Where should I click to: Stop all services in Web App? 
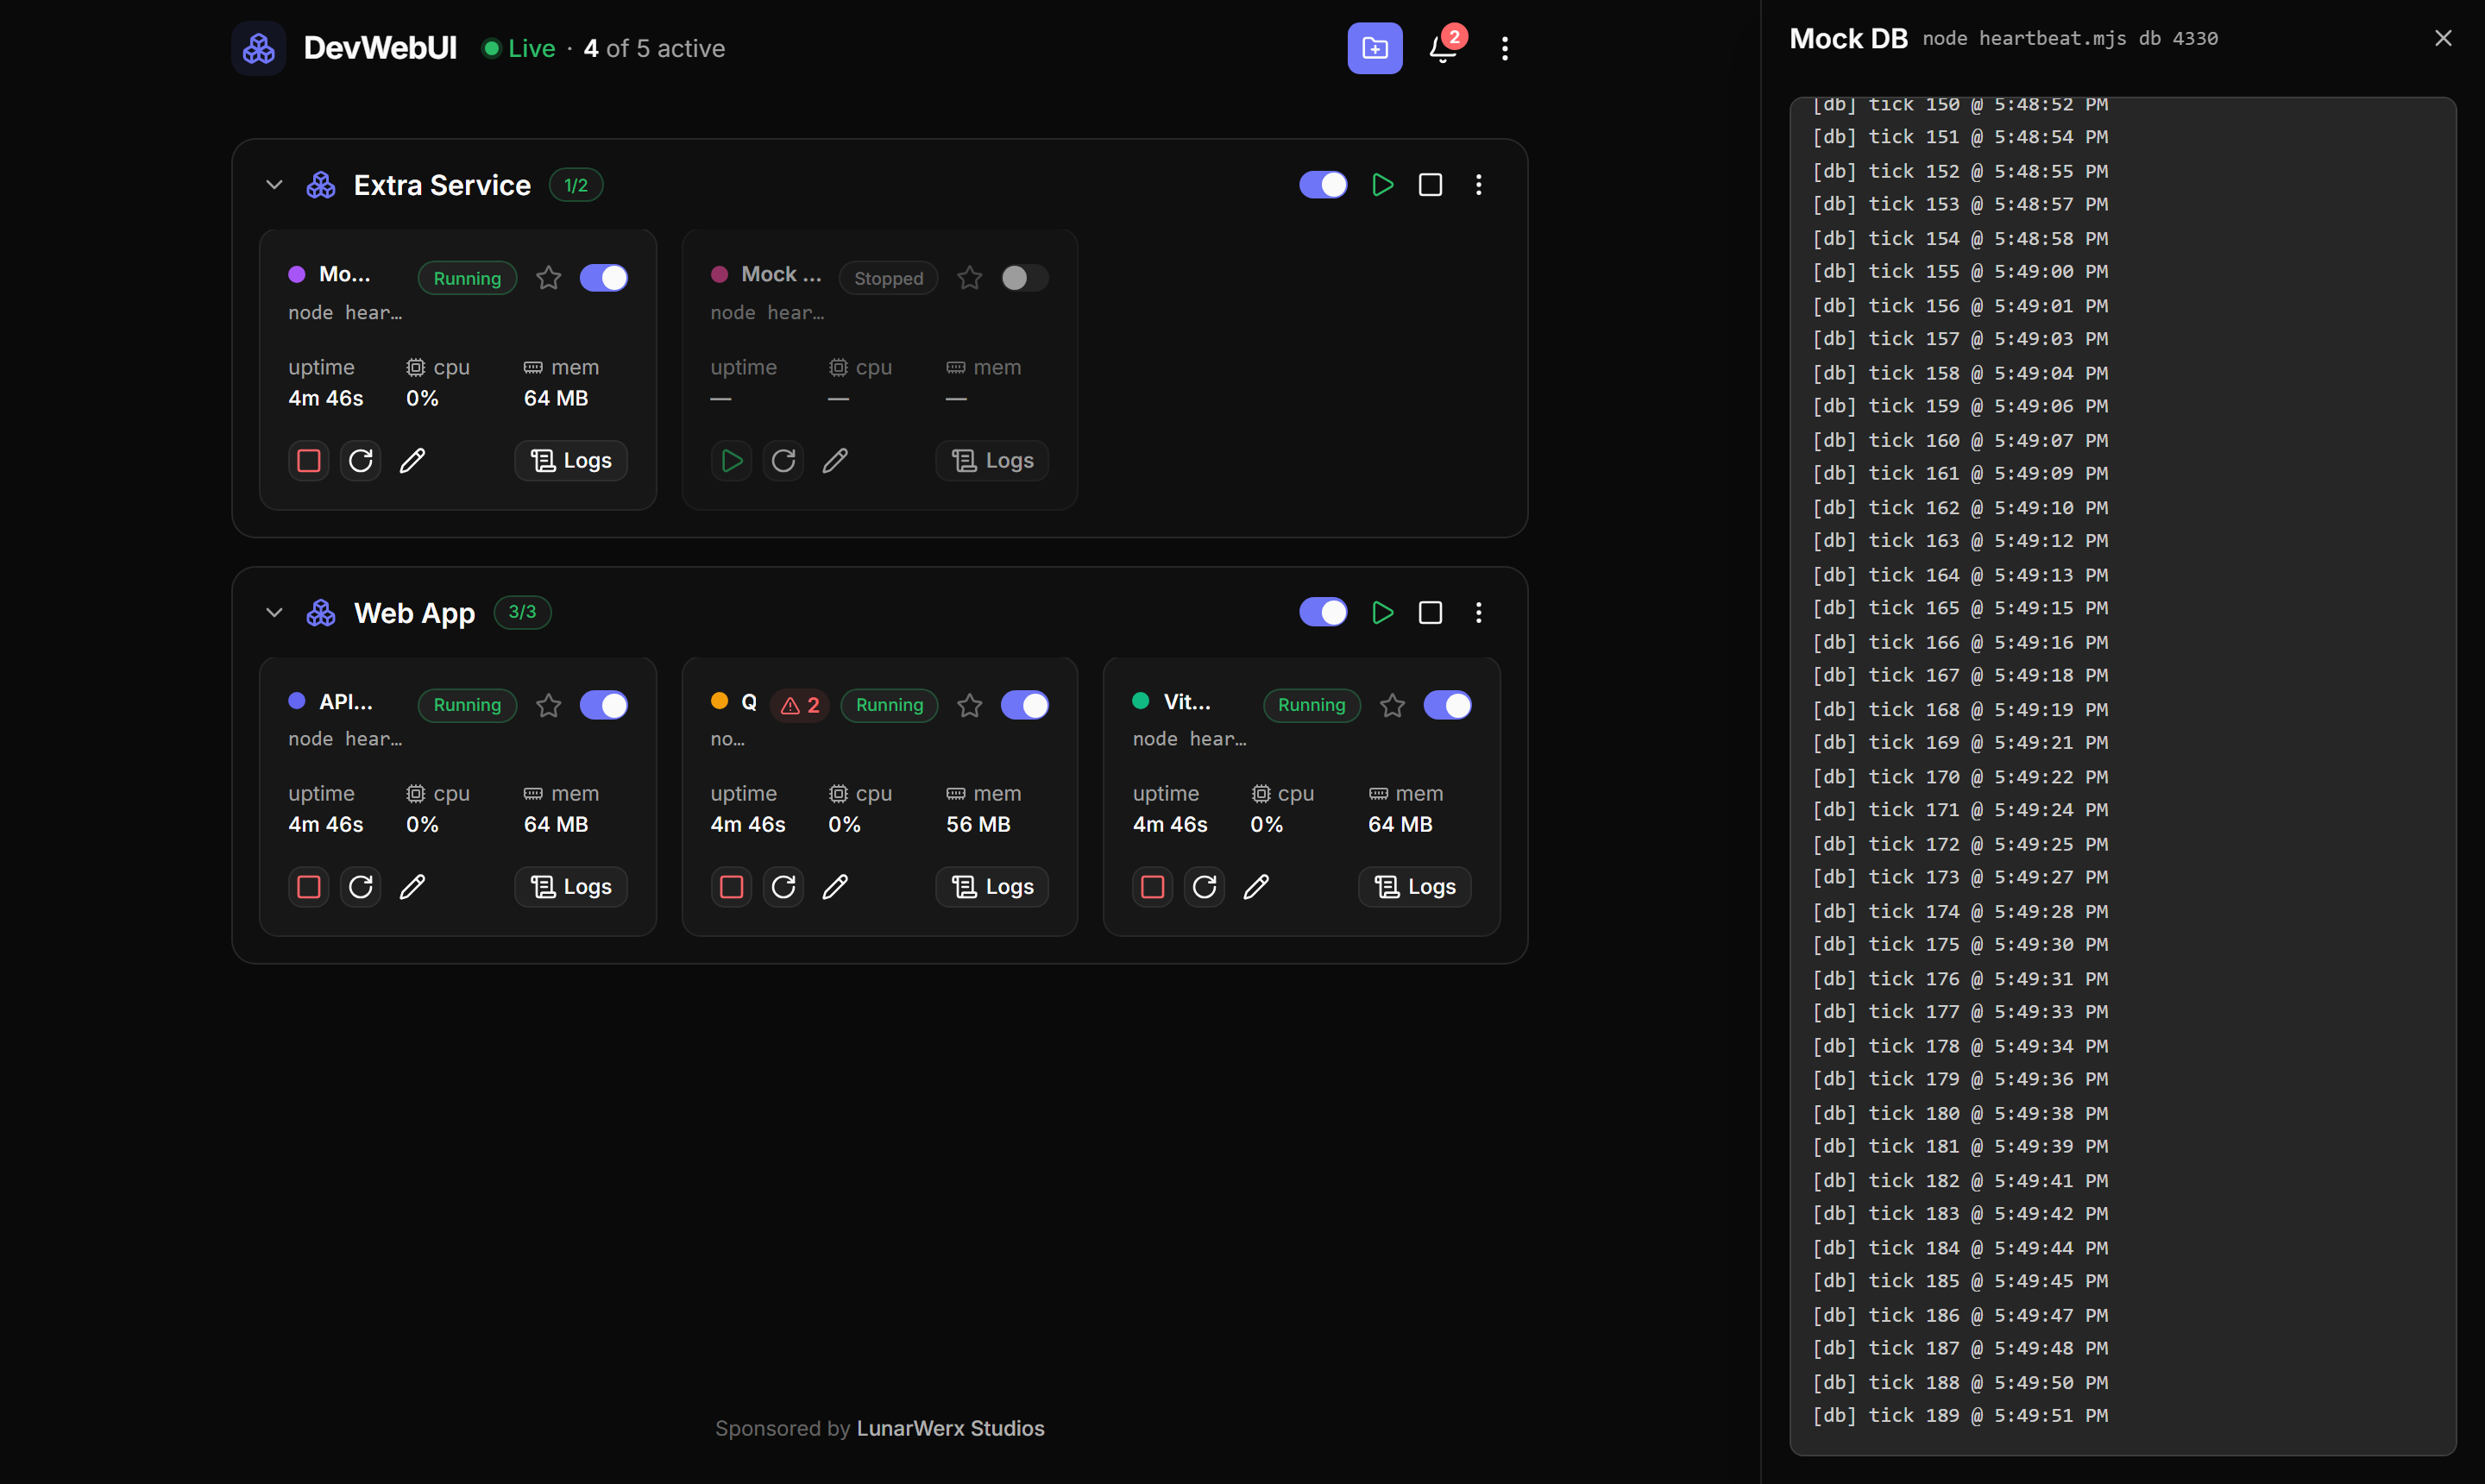1430,612
